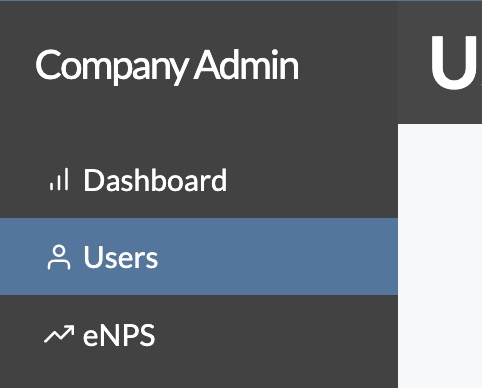
Task: Click the word Users in blue row
Action: click(120, 257)
